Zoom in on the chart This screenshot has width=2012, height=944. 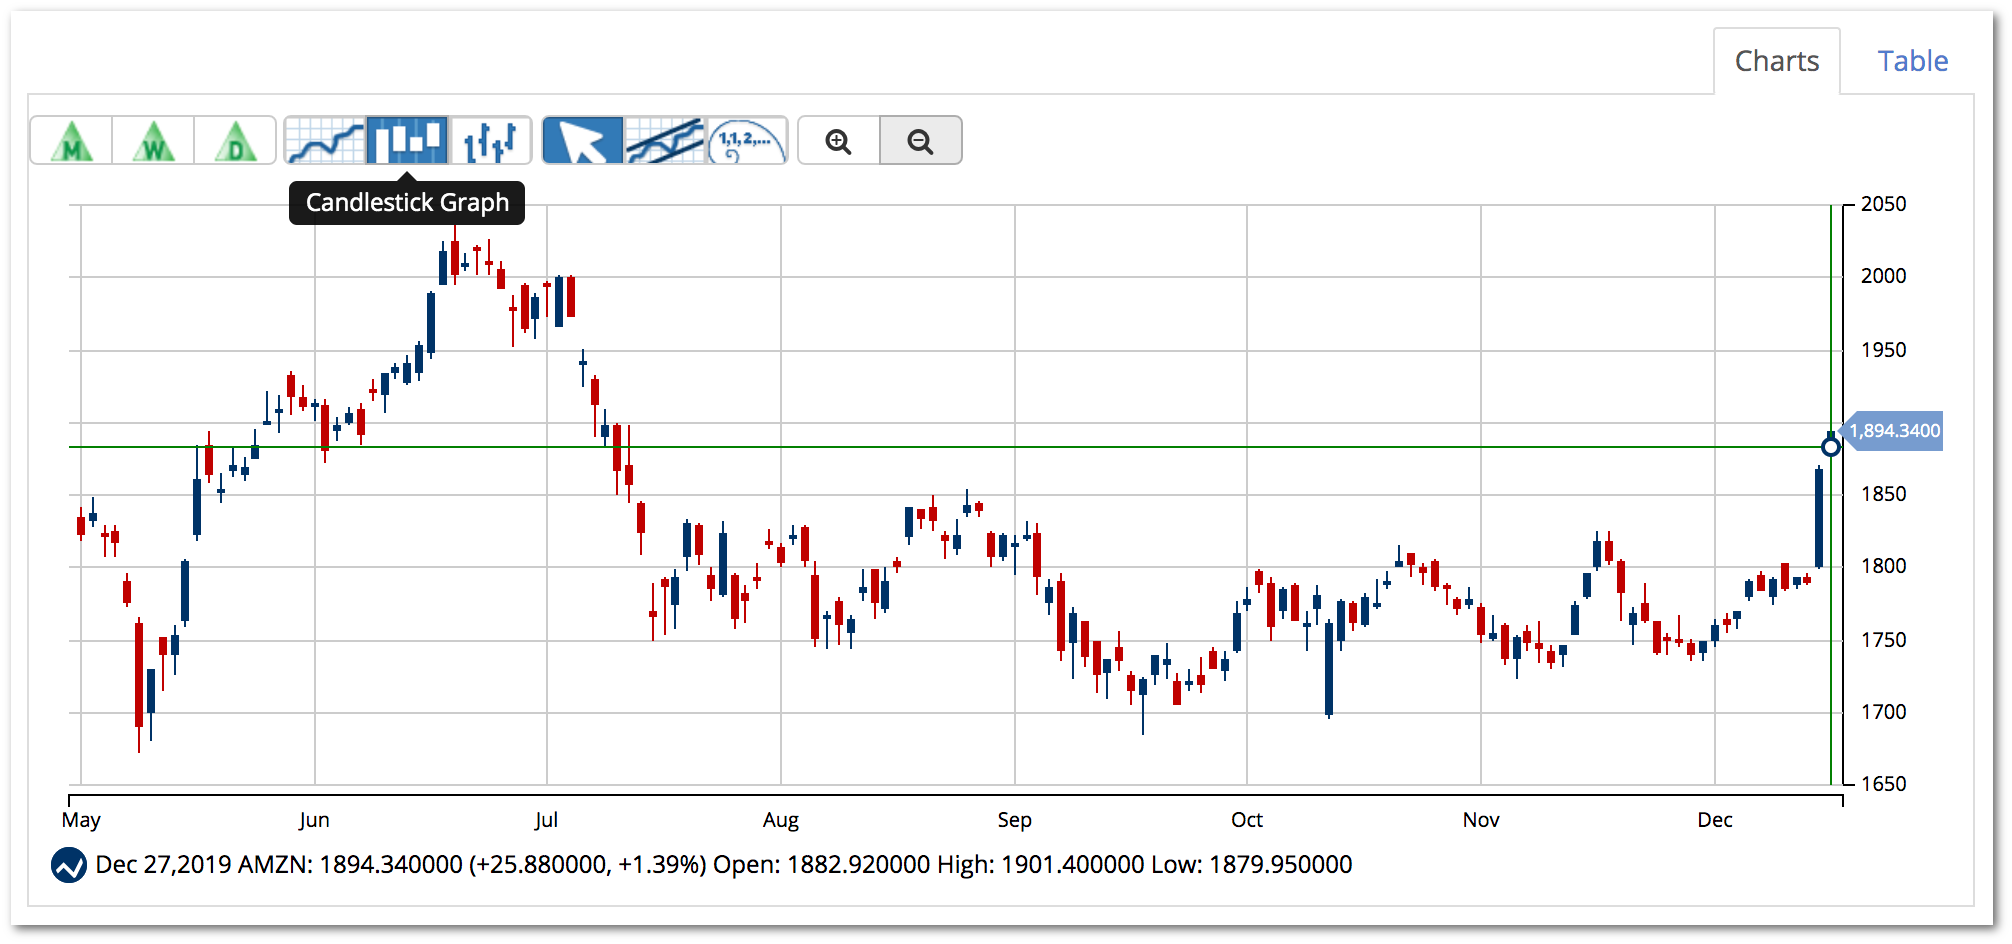tap(839, 140)
